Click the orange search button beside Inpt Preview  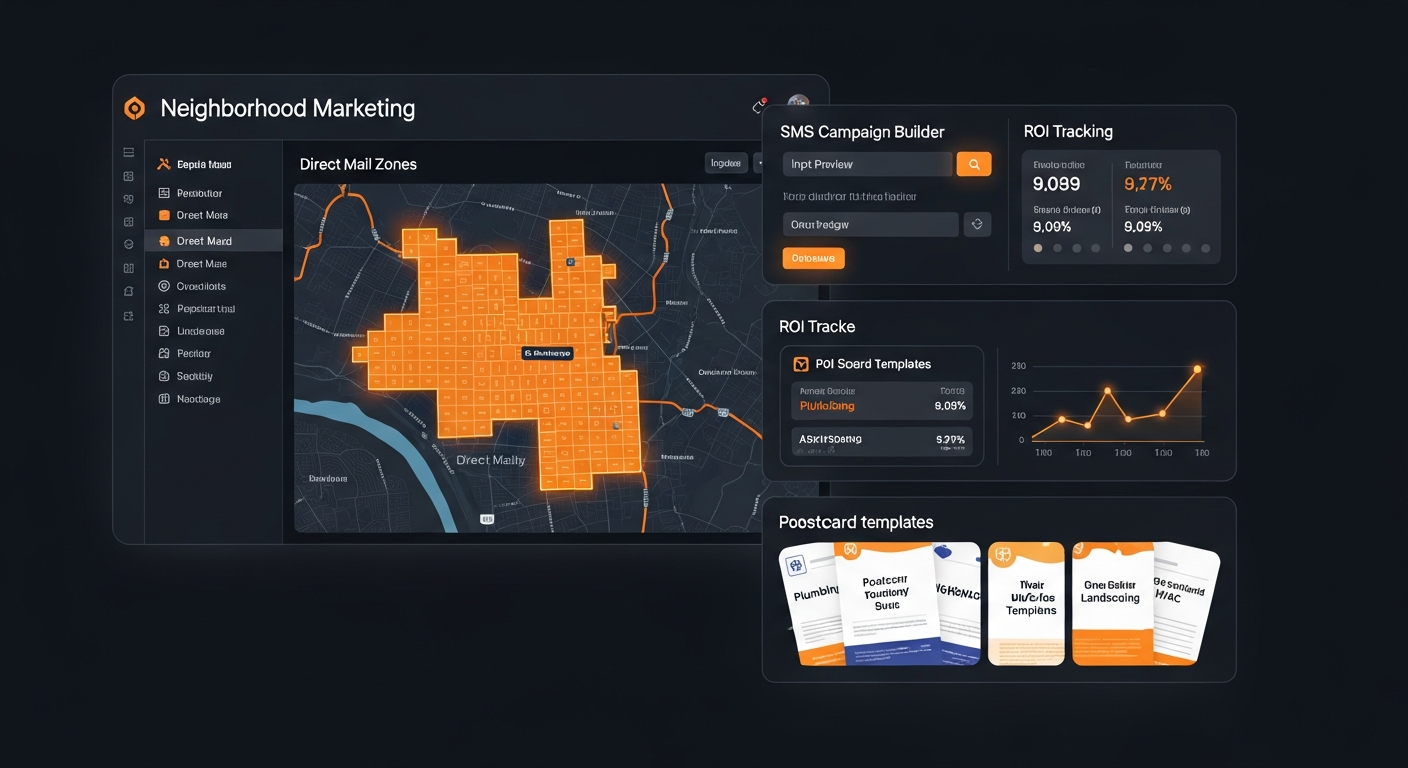coord(973,164)
